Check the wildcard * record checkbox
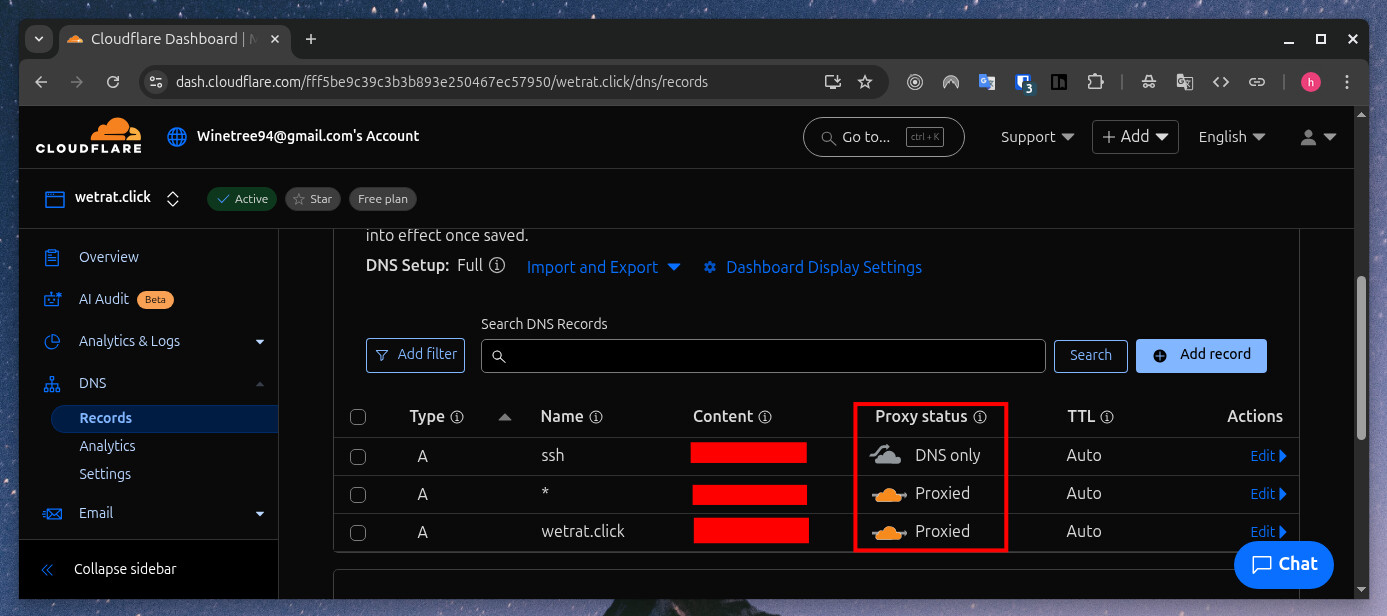1387x616 pixels. tap(358, 494)
